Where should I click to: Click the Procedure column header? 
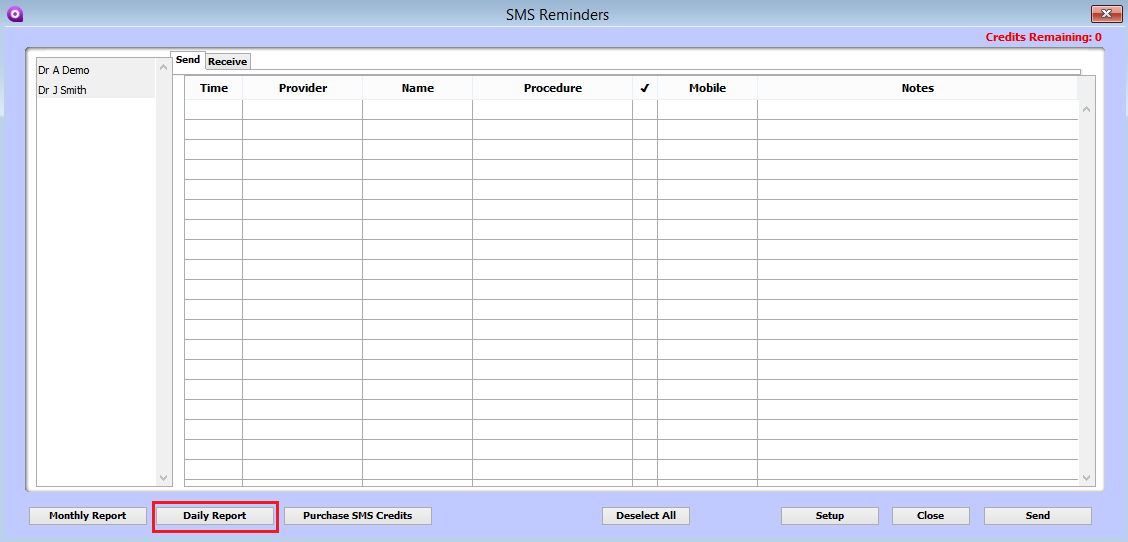552,88
